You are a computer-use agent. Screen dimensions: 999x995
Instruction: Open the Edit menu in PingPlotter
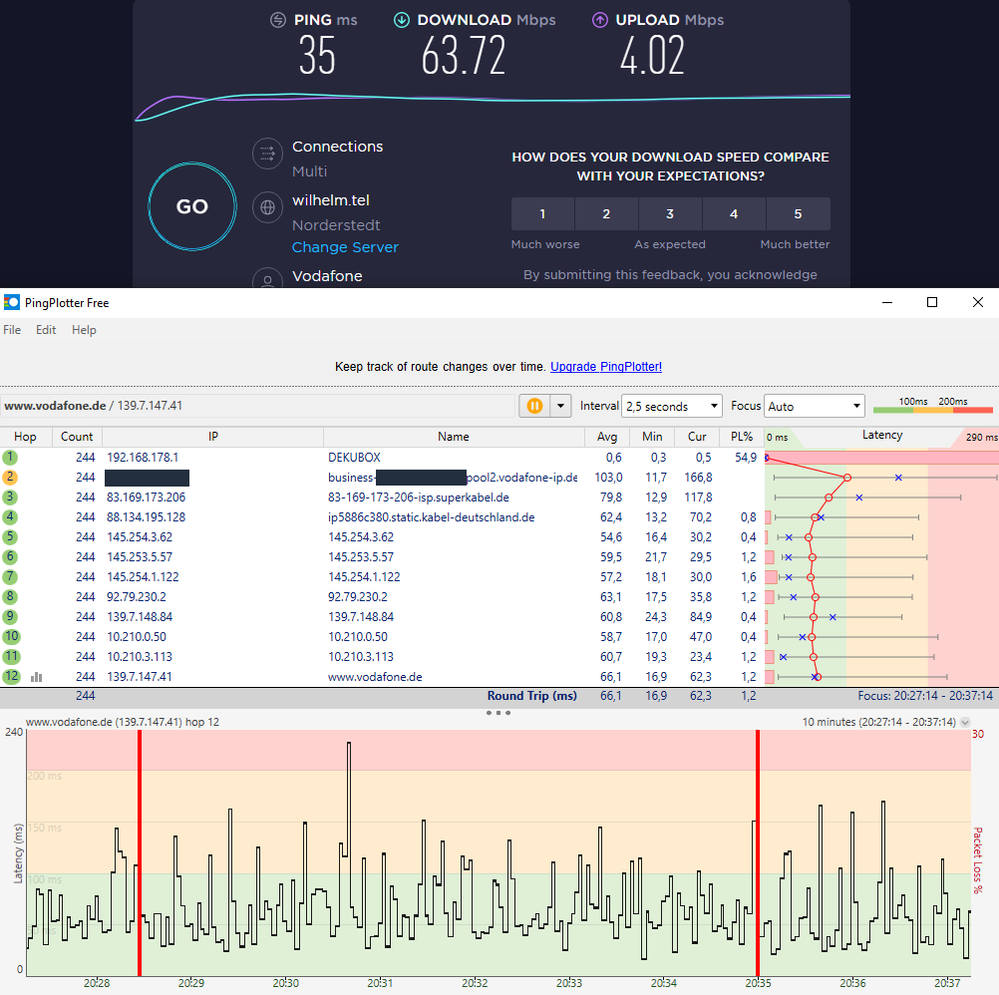46,330
